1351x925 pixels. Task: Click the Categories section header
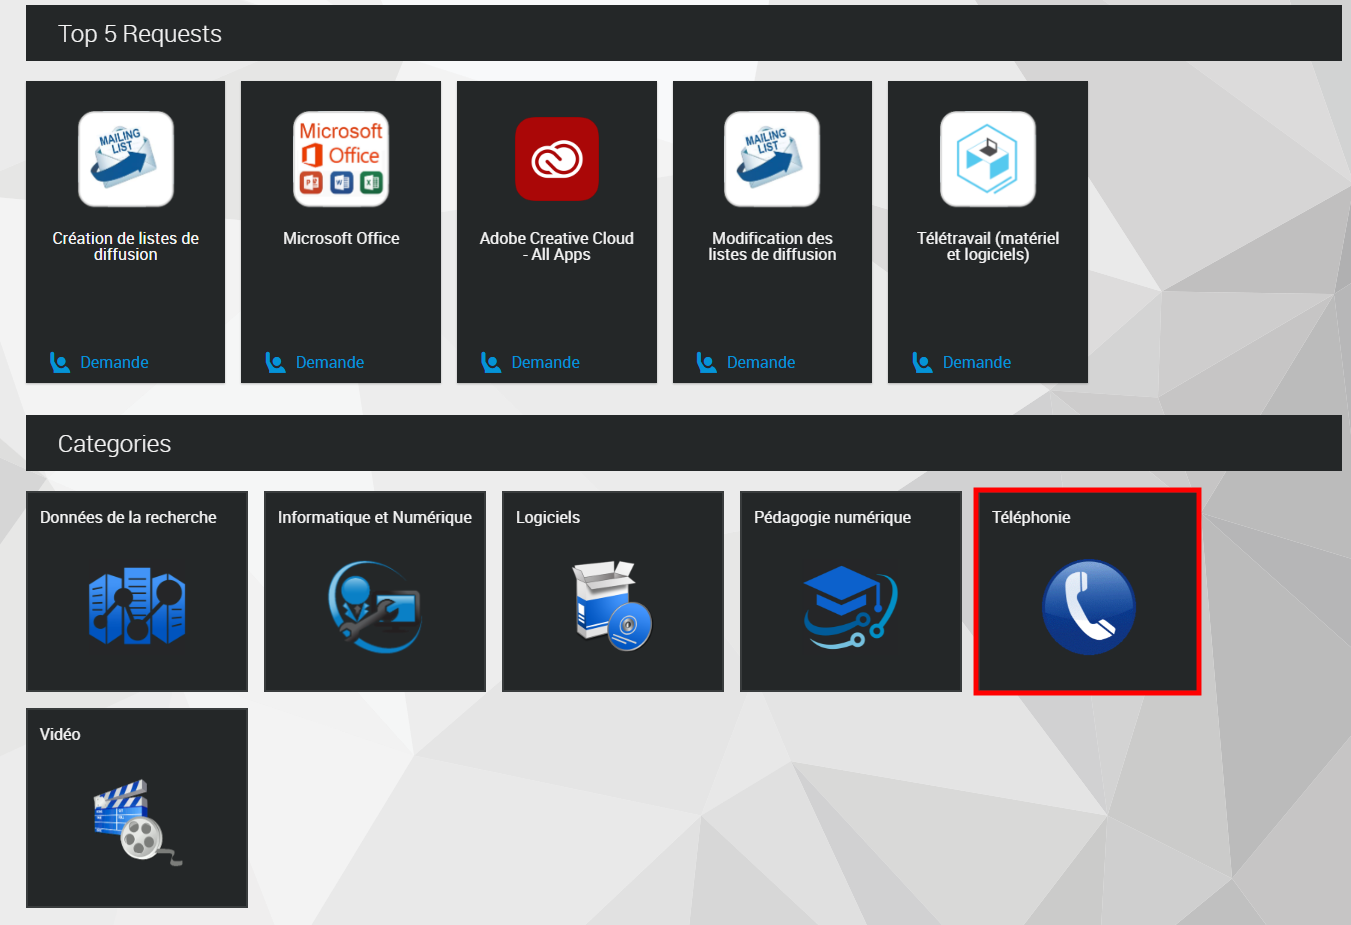114,444
